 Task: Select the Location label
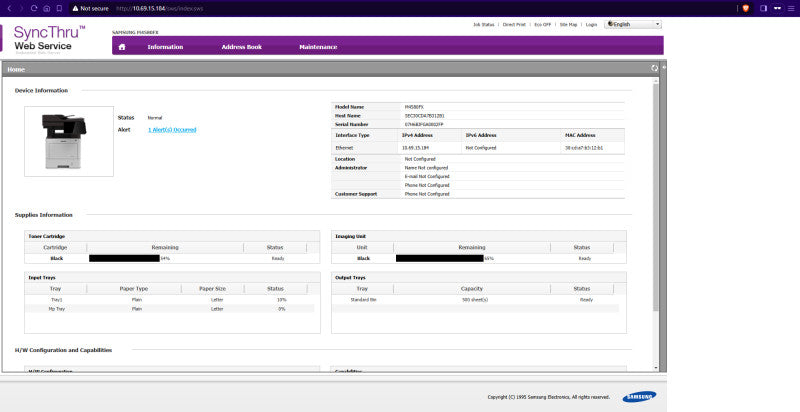[345, 159]
